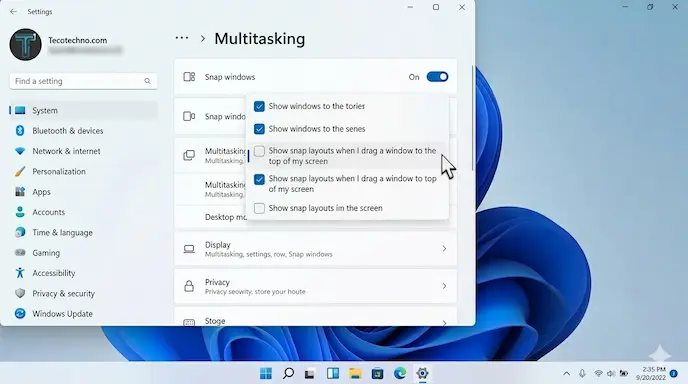
Task: Click in the Find a setting box
Action: [83, 81]
